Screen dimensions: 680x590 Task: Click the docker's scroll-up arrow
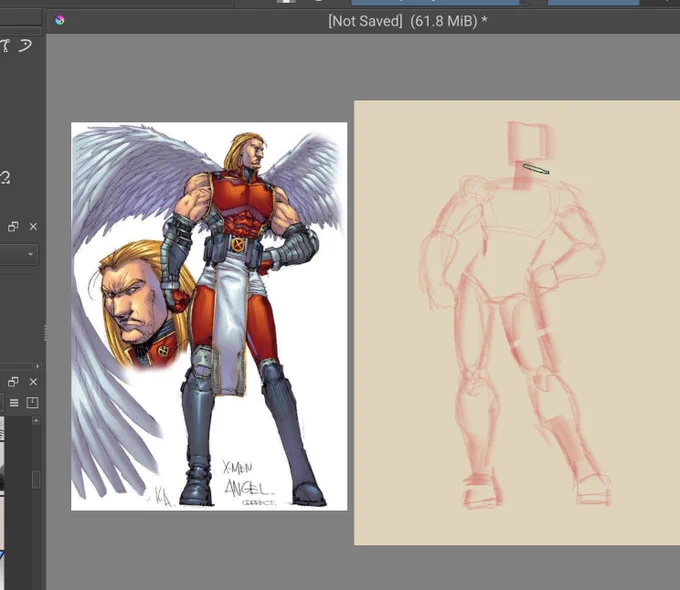pos(36,420)
